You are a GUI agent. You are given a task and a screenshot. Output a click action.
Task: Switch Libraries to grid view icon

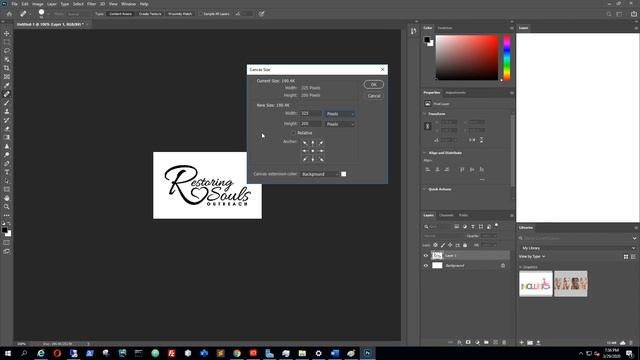(x=626, y=256)
